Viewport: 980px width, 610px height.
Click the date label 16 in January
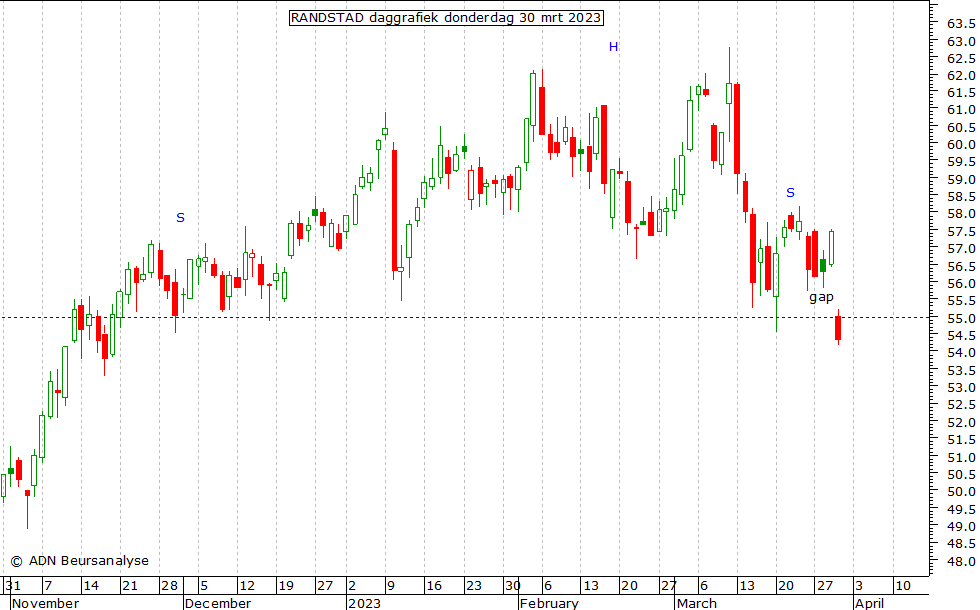pyautogui.click(x=434, y=586)
